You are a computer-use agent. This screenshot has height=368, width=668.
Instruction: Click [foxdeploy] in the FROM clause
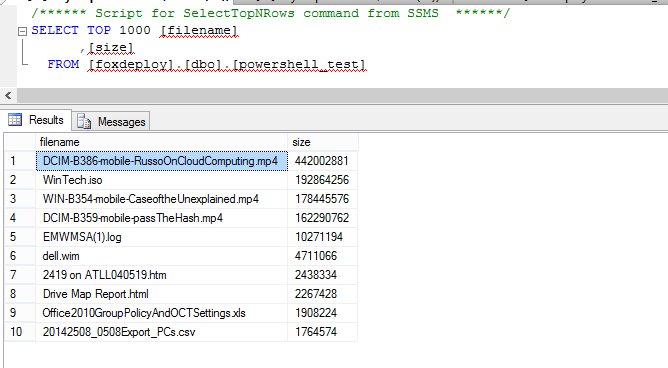pos(131,65)
